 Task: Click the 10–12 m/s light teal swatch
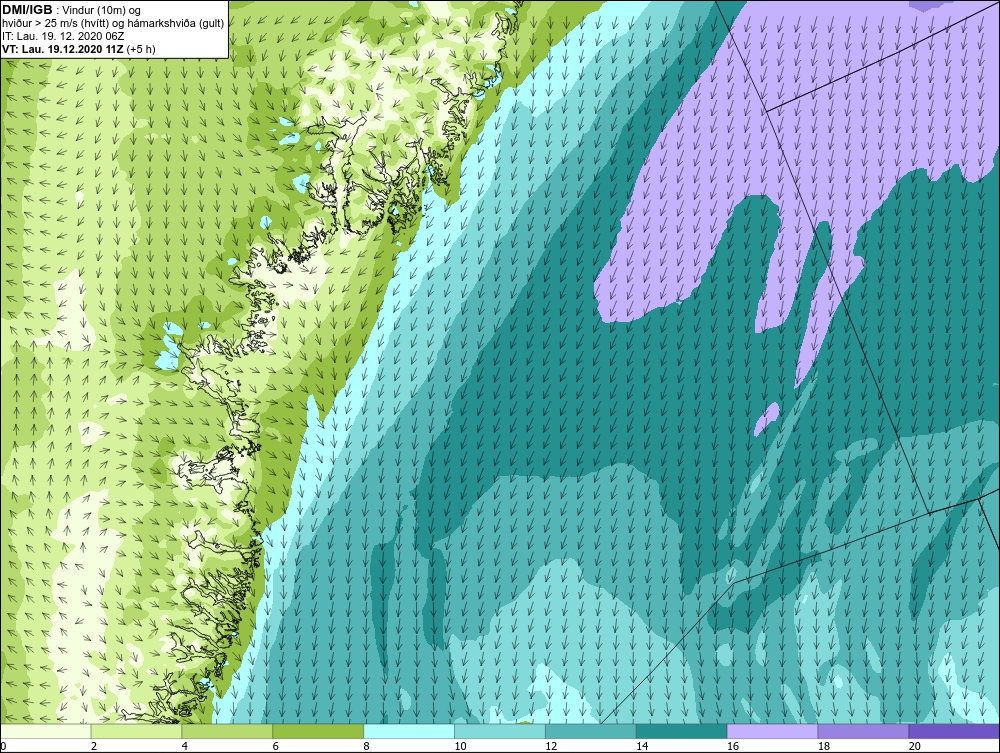pyautogui.click(x=500, y=731)
